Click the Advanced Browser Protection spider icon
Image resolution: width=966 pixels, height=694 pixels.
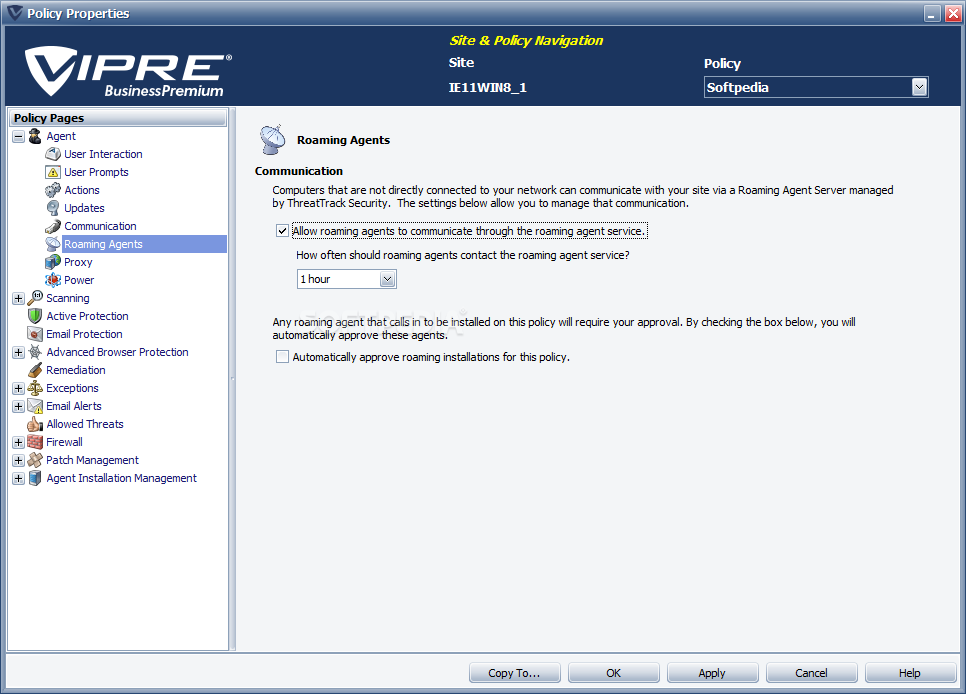[x=35, y=352]
